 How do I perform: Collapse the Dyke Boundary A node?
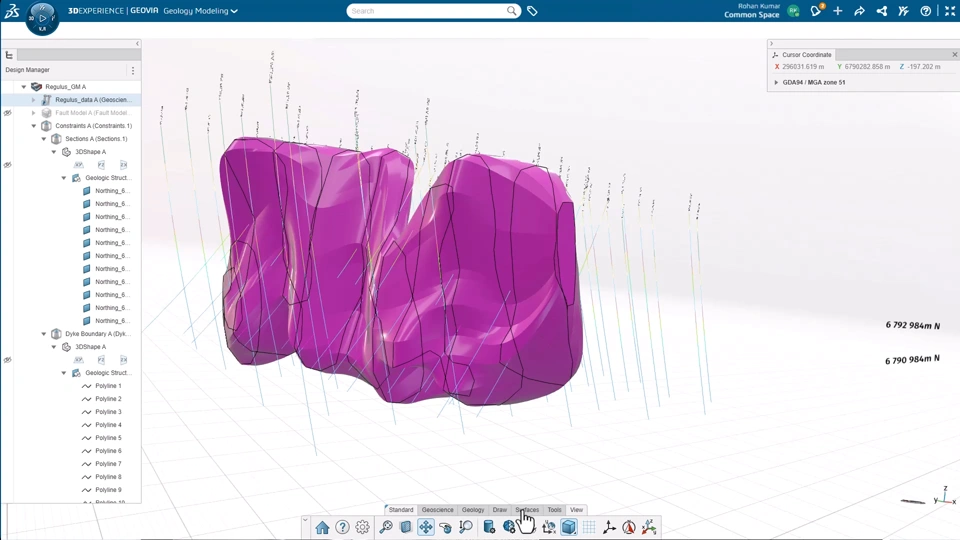pyautogui.click(x=44, y=334)
